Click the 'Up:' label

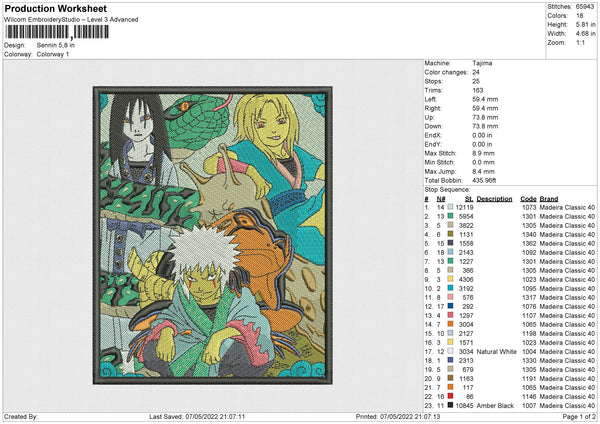click(429, 117)
